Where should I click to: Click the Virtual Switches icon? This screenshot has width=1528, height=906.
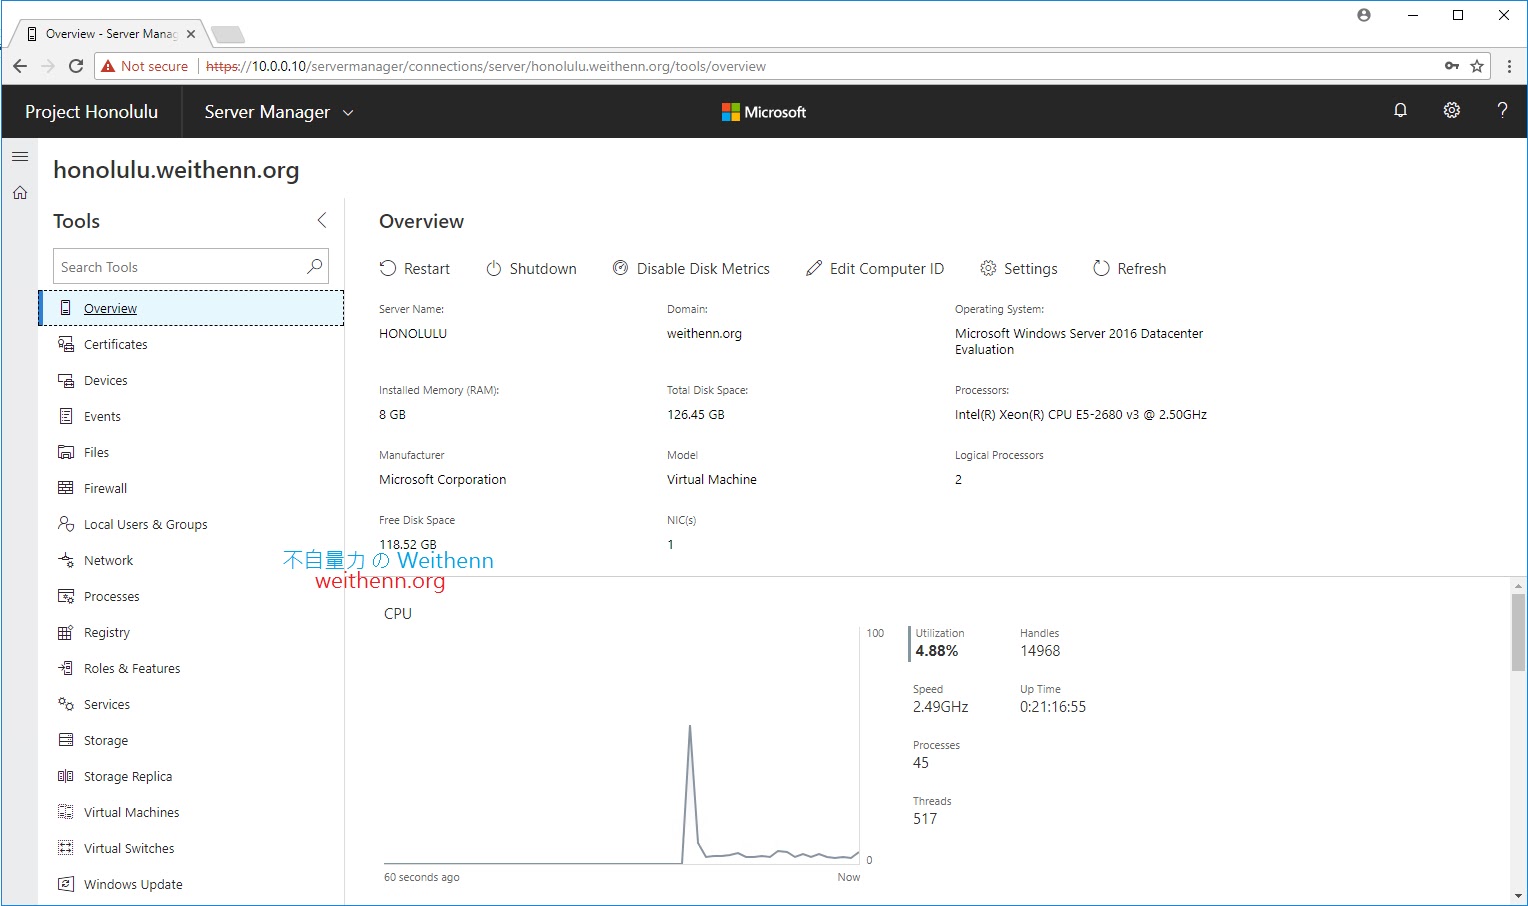tap(66, 848)
